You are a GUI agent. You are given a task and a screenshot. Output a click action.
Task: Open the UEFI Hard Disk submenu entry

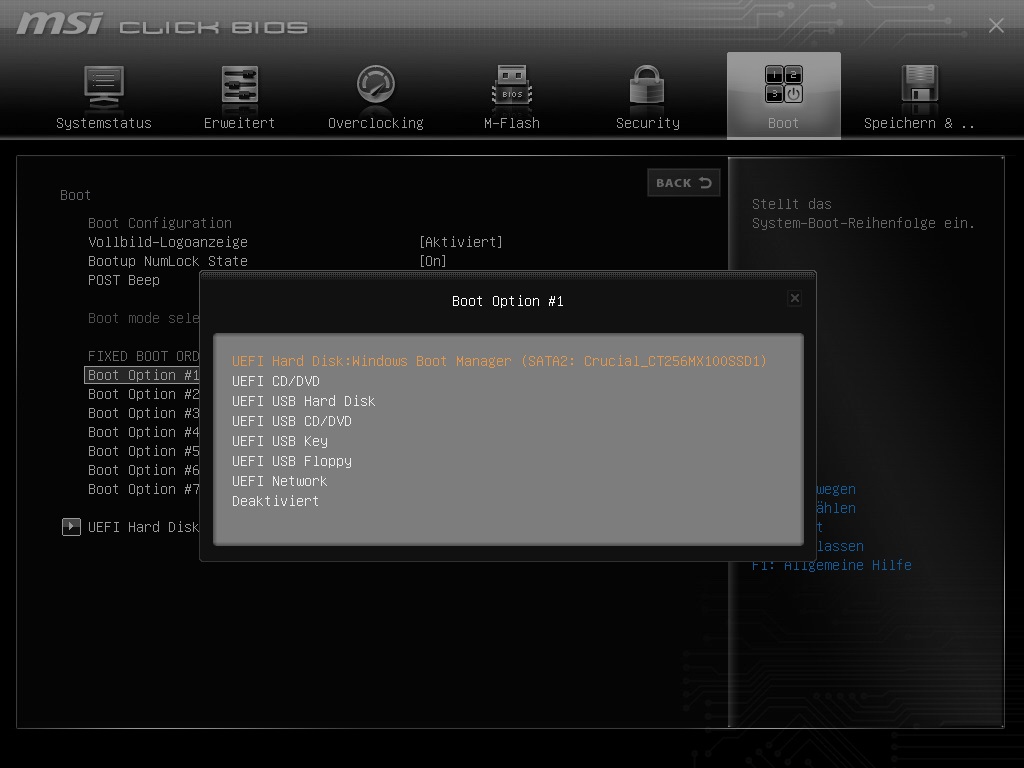tap(144, 527)
